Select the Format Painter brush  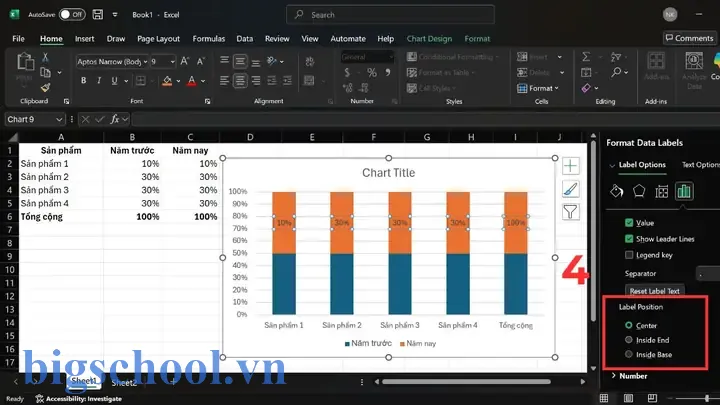45,87
